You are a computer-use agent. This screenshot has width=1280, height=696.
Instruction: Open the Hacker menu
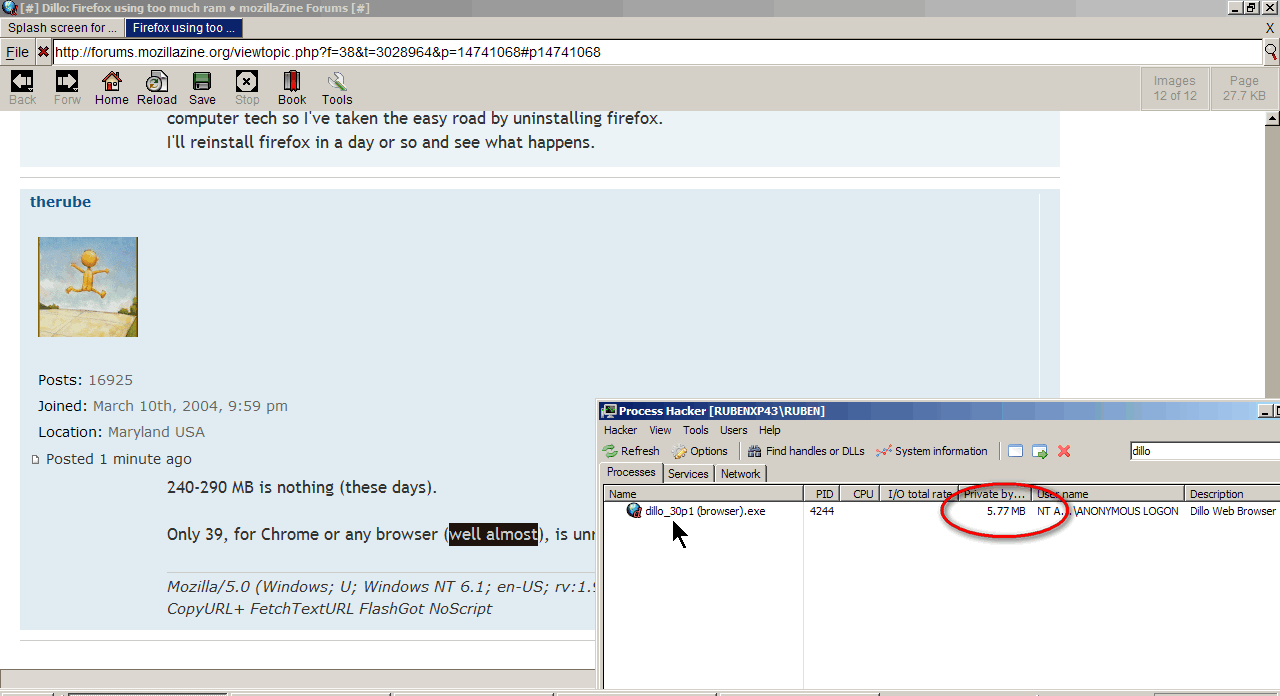(x=620, y=430)
